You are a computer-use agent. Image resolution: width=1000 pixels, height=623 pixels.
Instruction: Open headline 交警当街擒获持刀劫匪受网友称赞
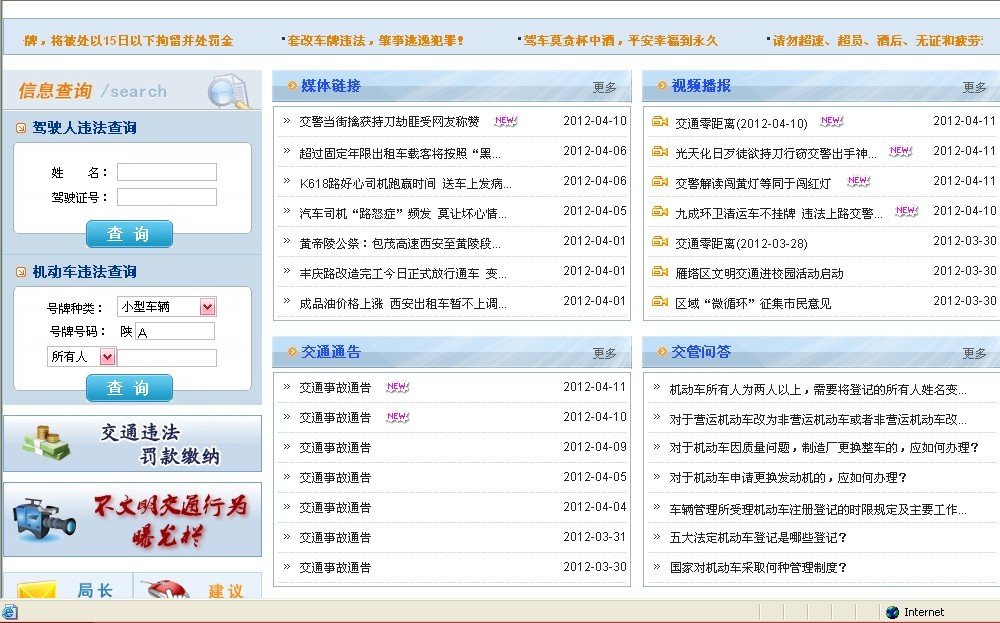pyautogui.click(x=390, y=121)
